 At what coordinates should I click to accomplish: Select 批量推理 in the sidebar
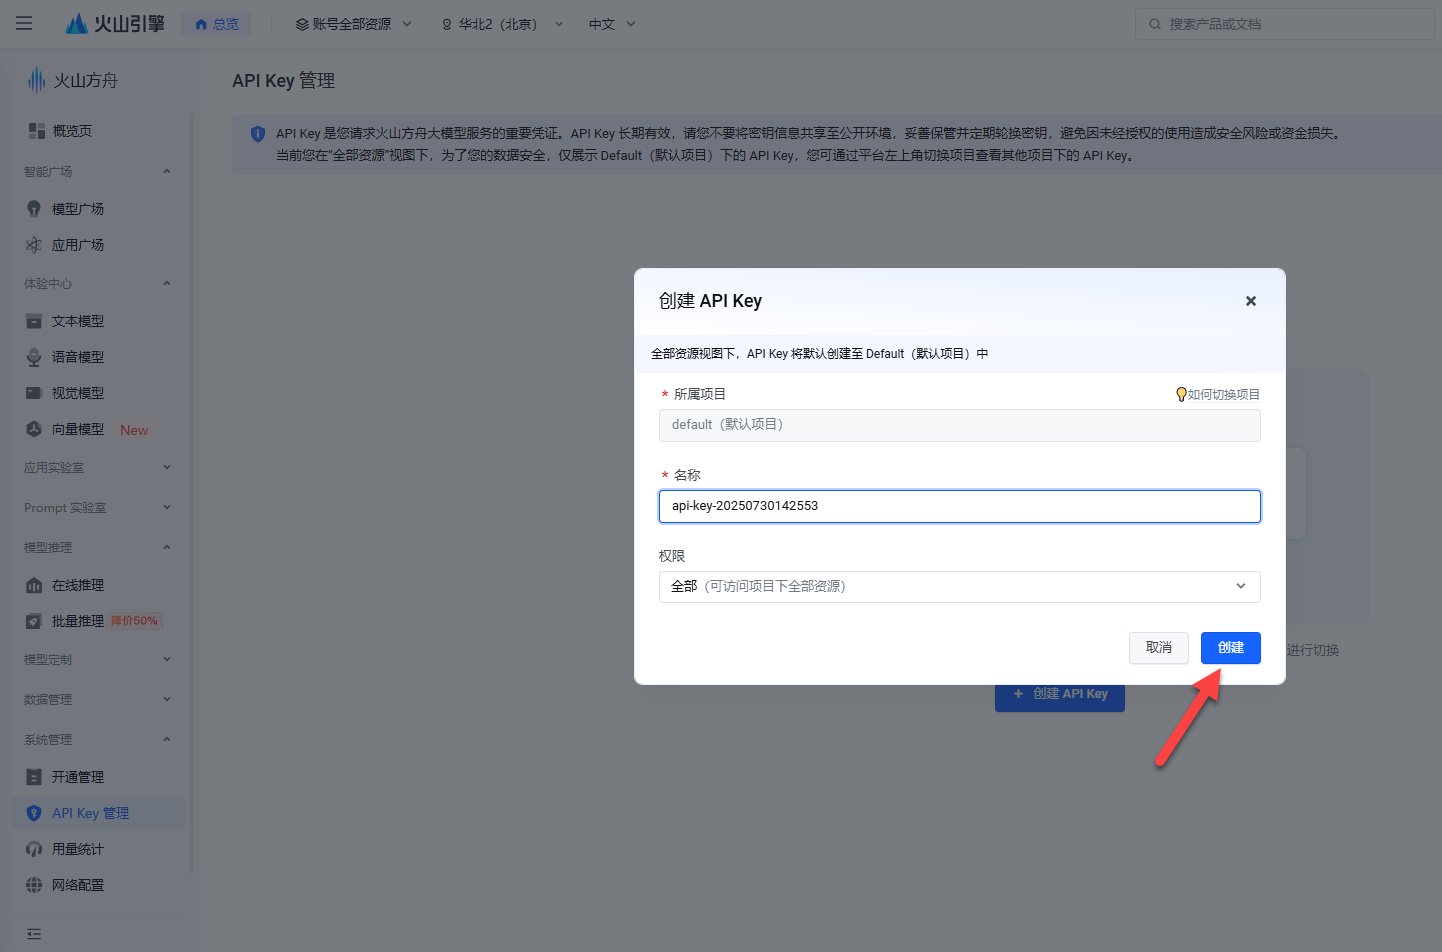pyautogui.click(x=78, y=621)
